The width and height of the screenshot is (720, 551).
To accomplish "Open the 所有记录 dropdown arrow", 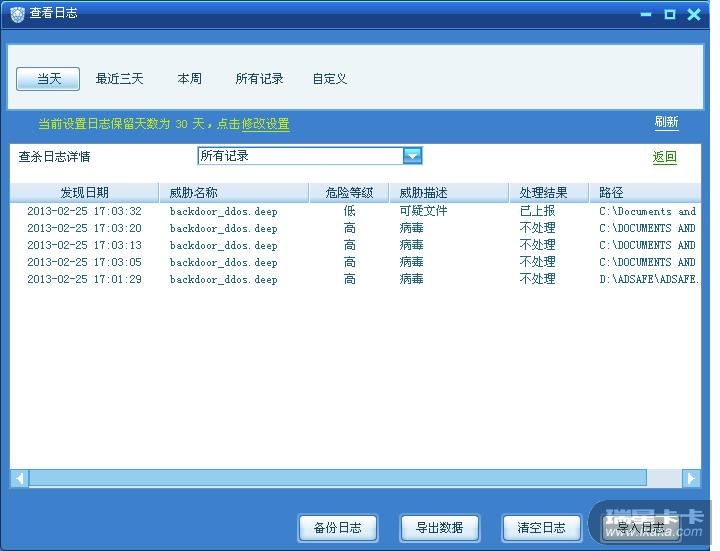I will point(412,156).
